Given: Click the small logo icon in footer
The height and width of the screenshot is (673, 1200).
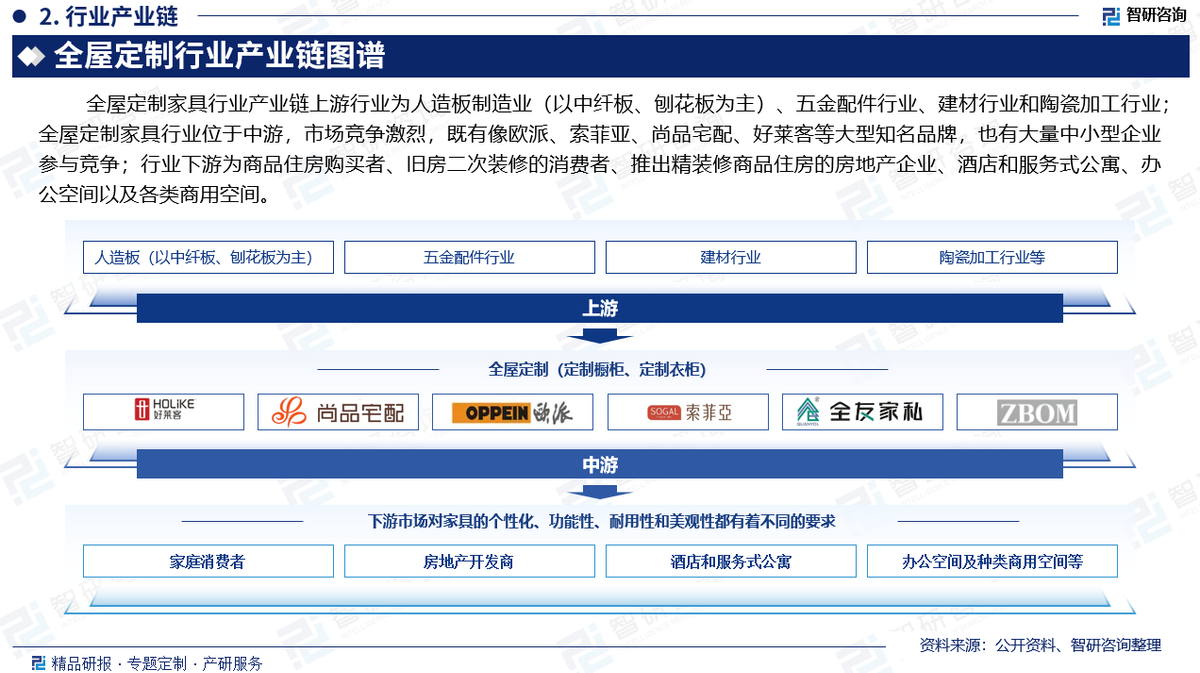Looking at the screenshot, I should pos(39,663).
